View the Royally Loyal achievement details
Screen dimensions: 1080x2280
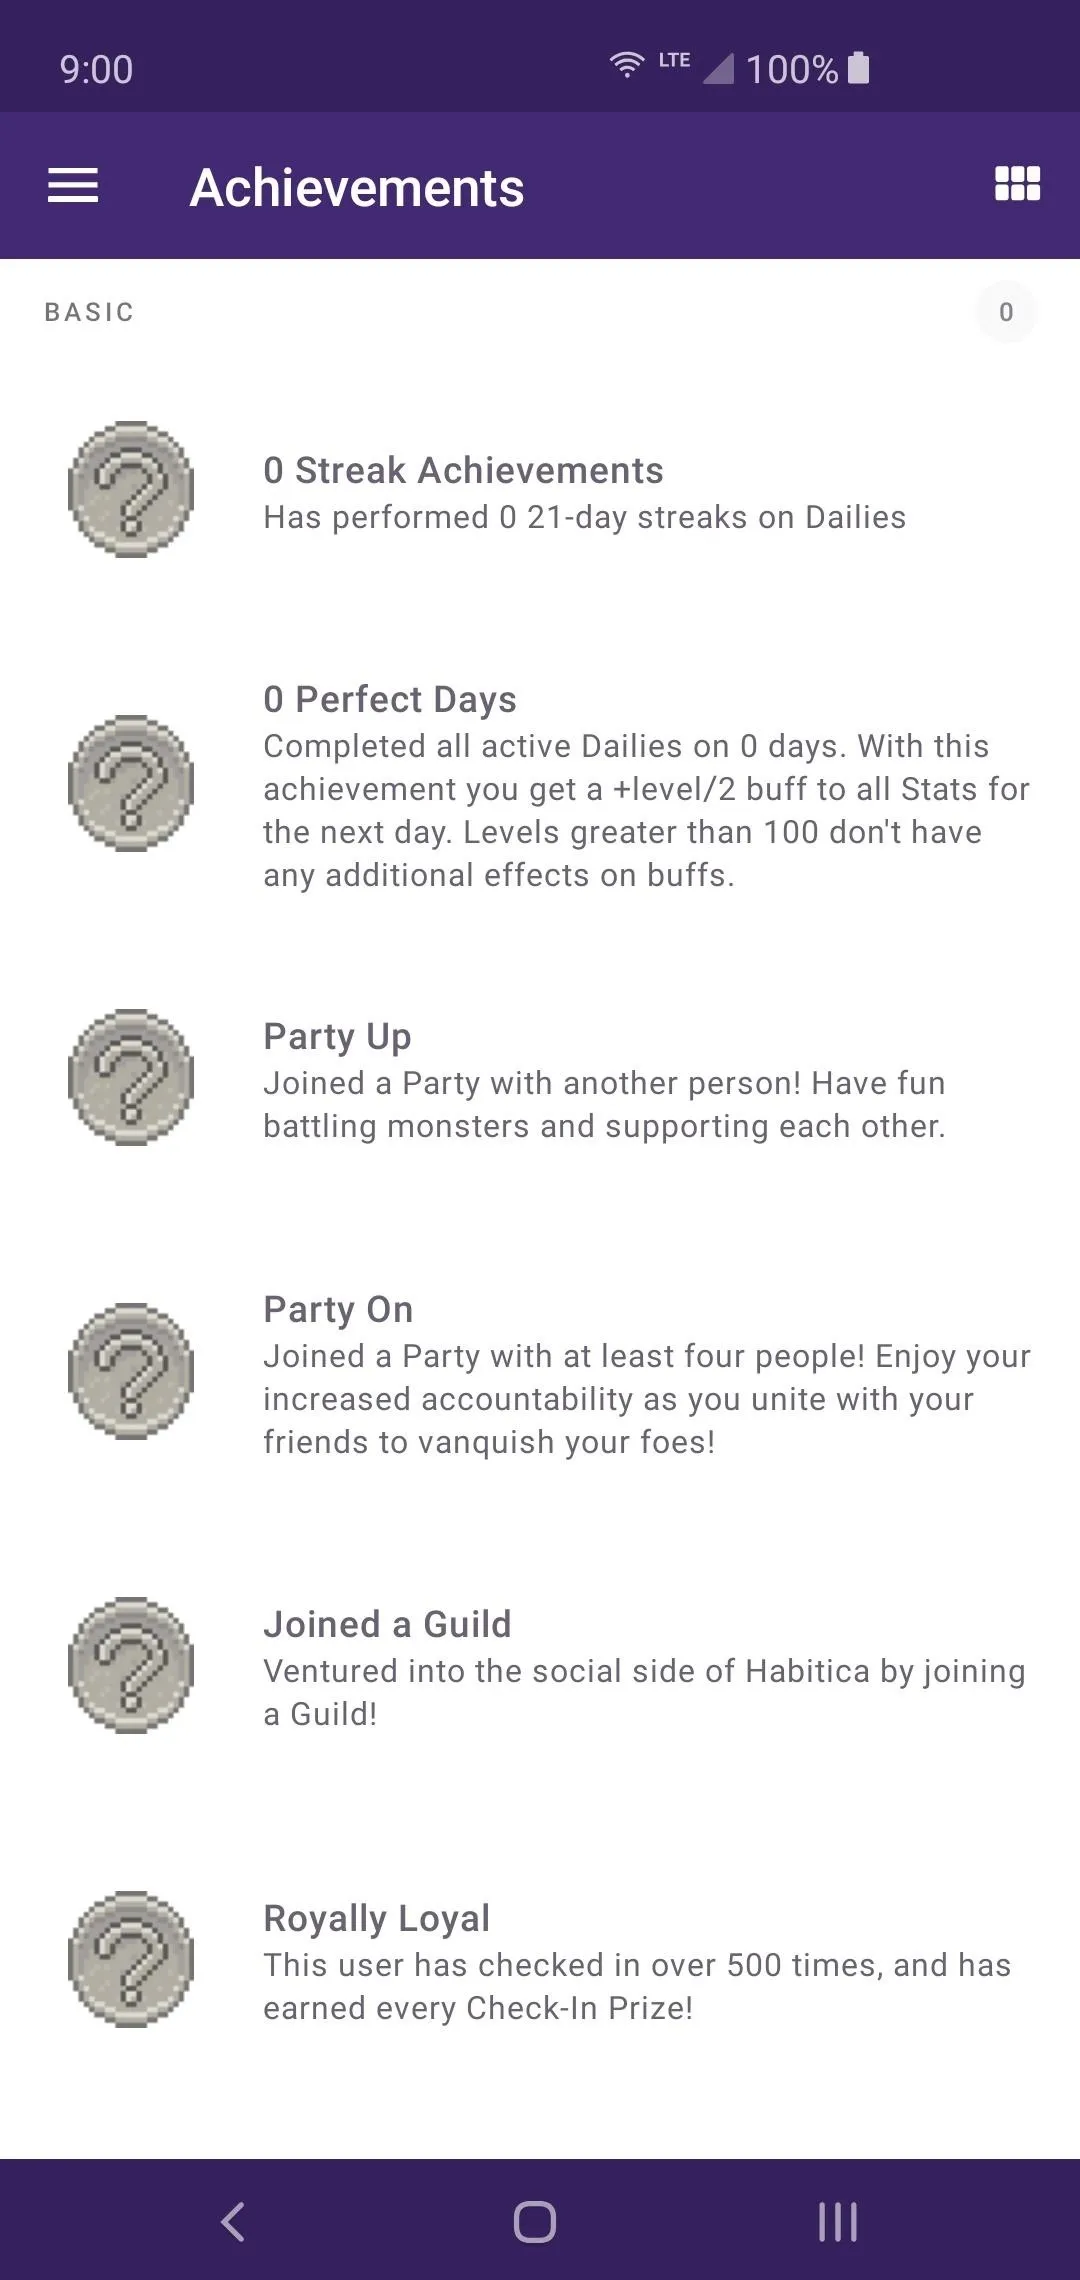376,1919
